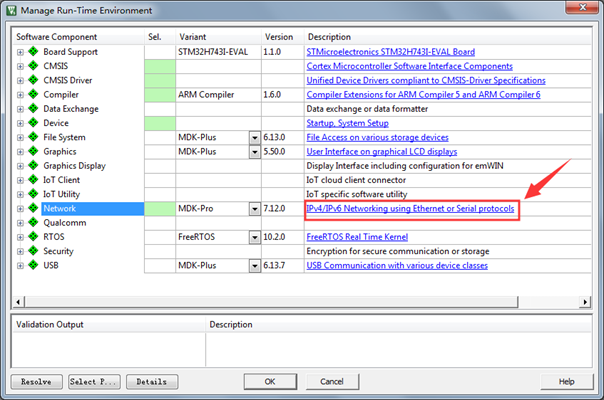The width and height of the screenshot is (604, 400).
Task: Click the Keil icon in the title bar
Action: [x=12, y=10]
